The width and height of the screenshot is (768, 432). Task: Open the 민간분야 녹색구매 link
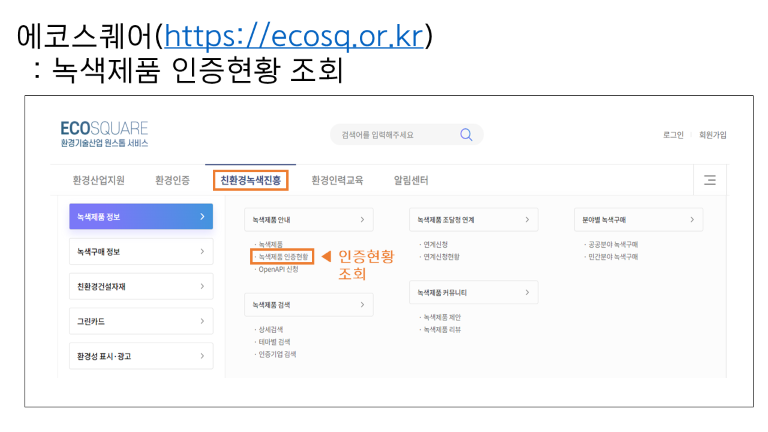[x=613, y=257]
